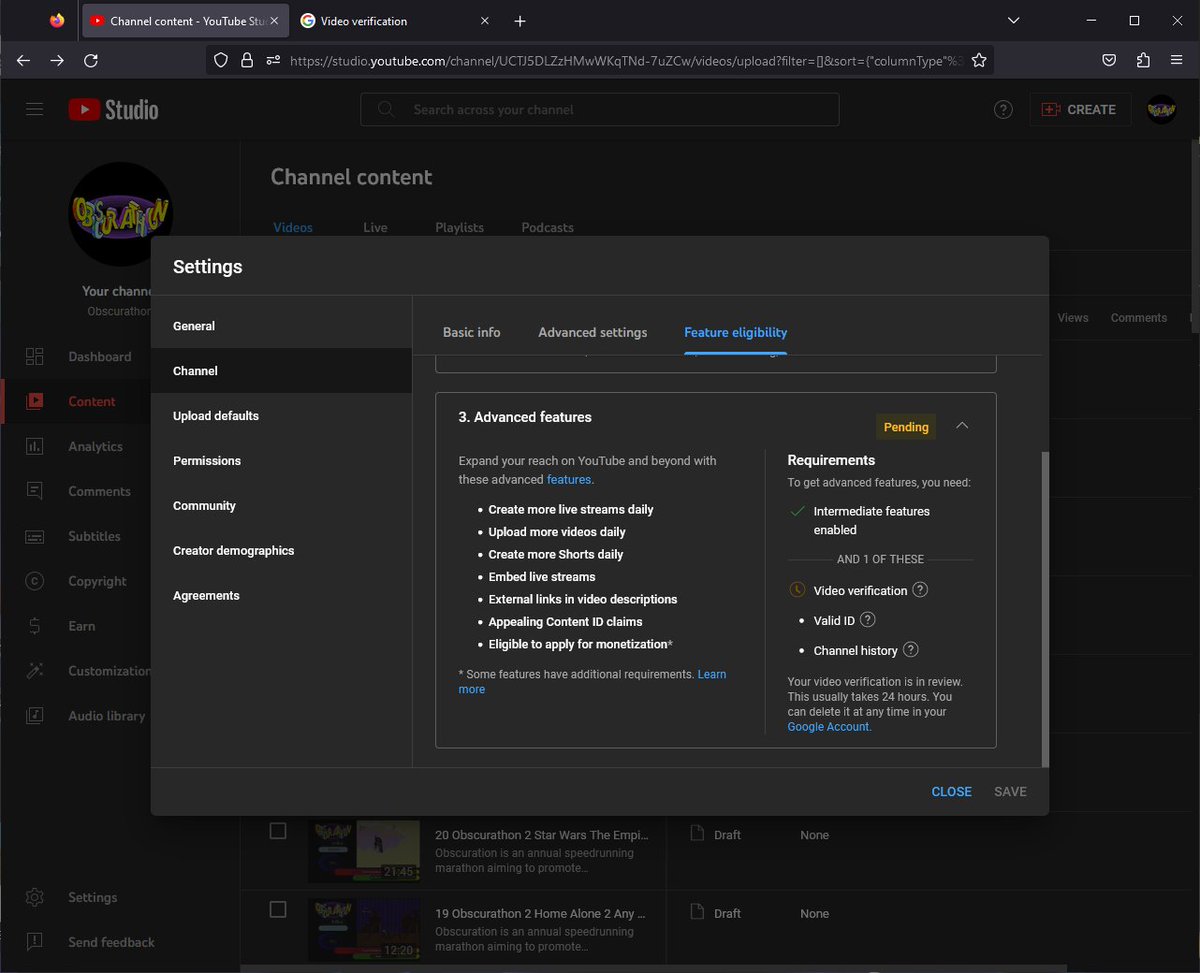Select General in Settings menu
1200x973 pixels.
coord(281,326)
